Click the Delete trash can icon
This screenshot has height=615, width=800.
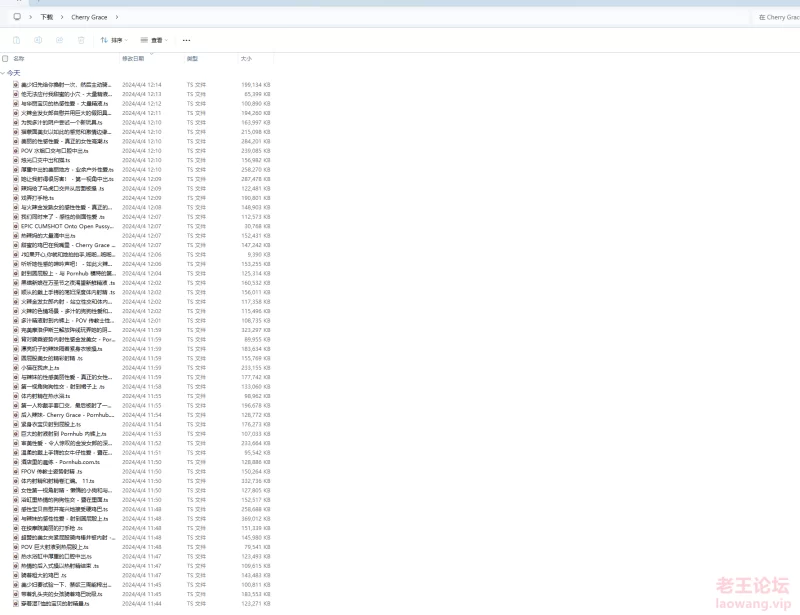click(81, 40)
